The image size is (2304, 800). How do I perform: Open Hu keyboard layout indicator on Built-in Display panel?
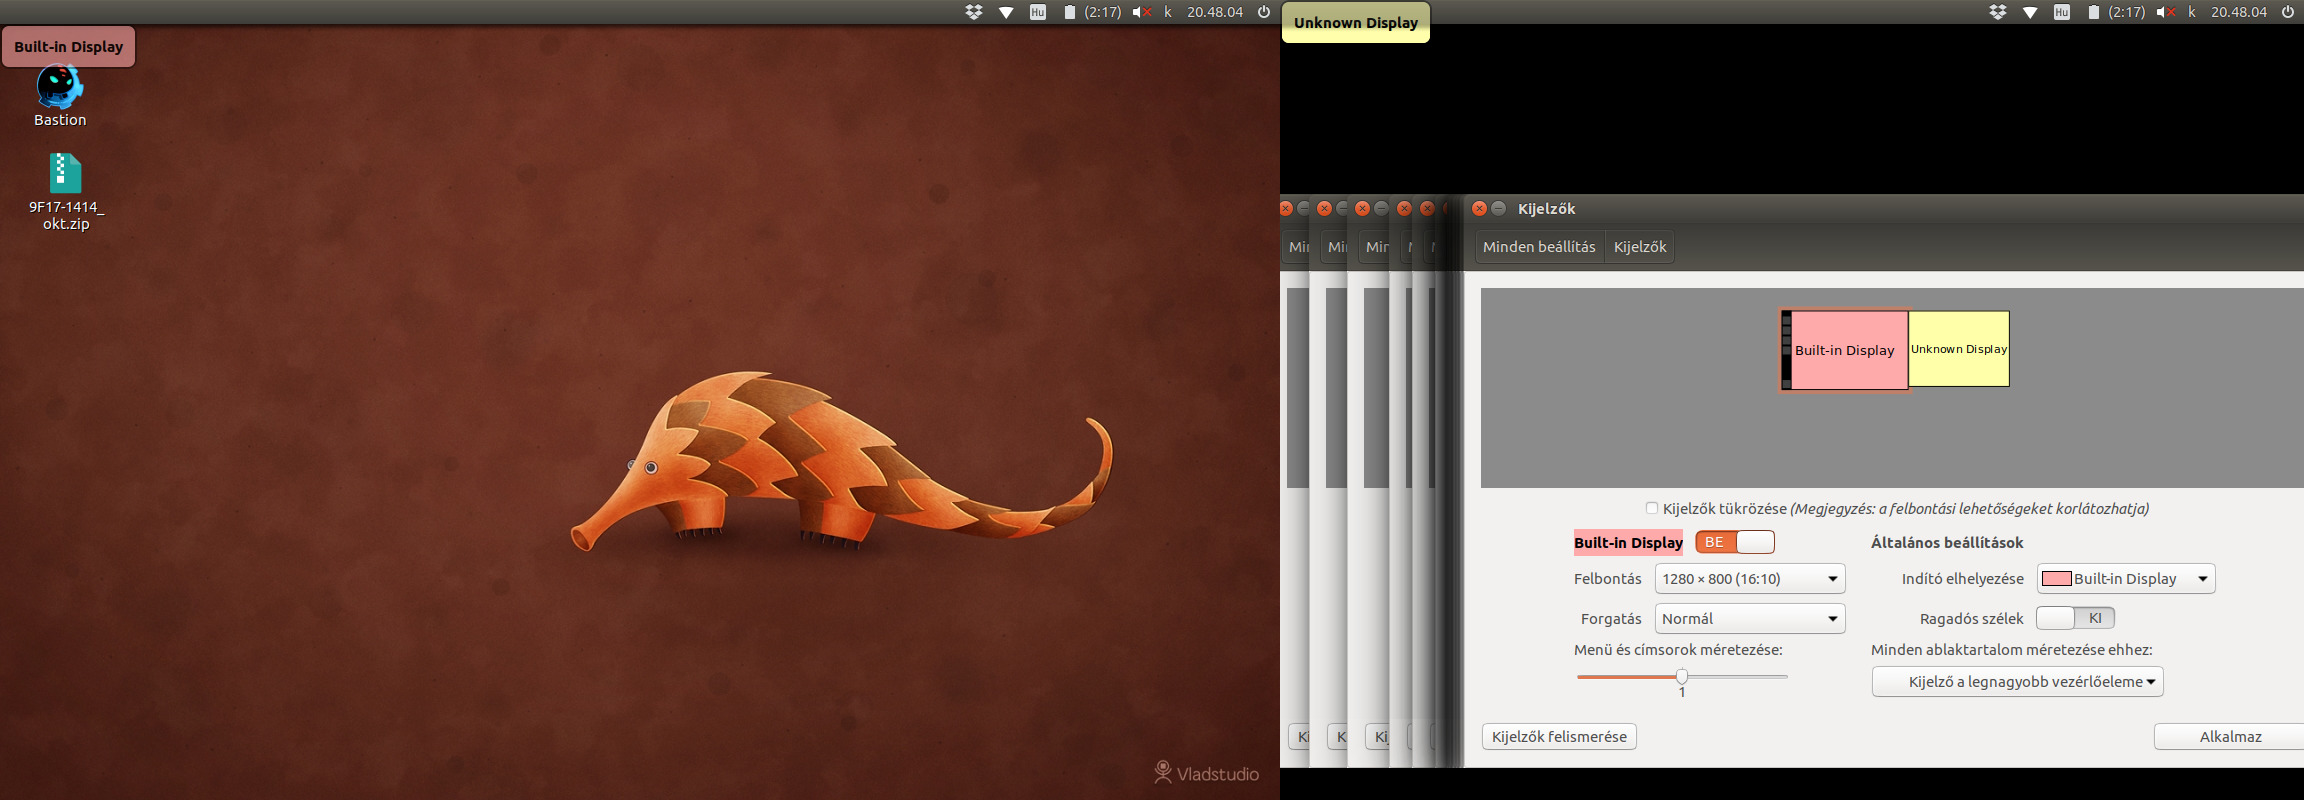pyautogui.click(x=1038, y=12)
